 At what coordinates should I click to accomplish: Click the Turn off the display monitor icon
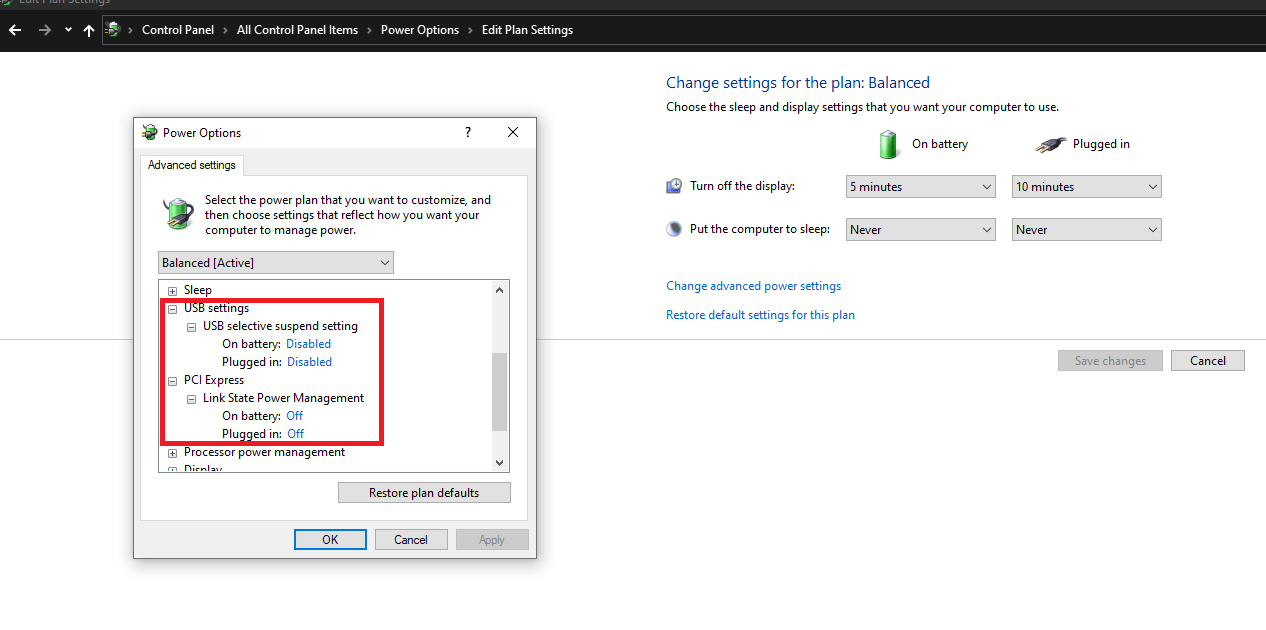coord(675,186)
